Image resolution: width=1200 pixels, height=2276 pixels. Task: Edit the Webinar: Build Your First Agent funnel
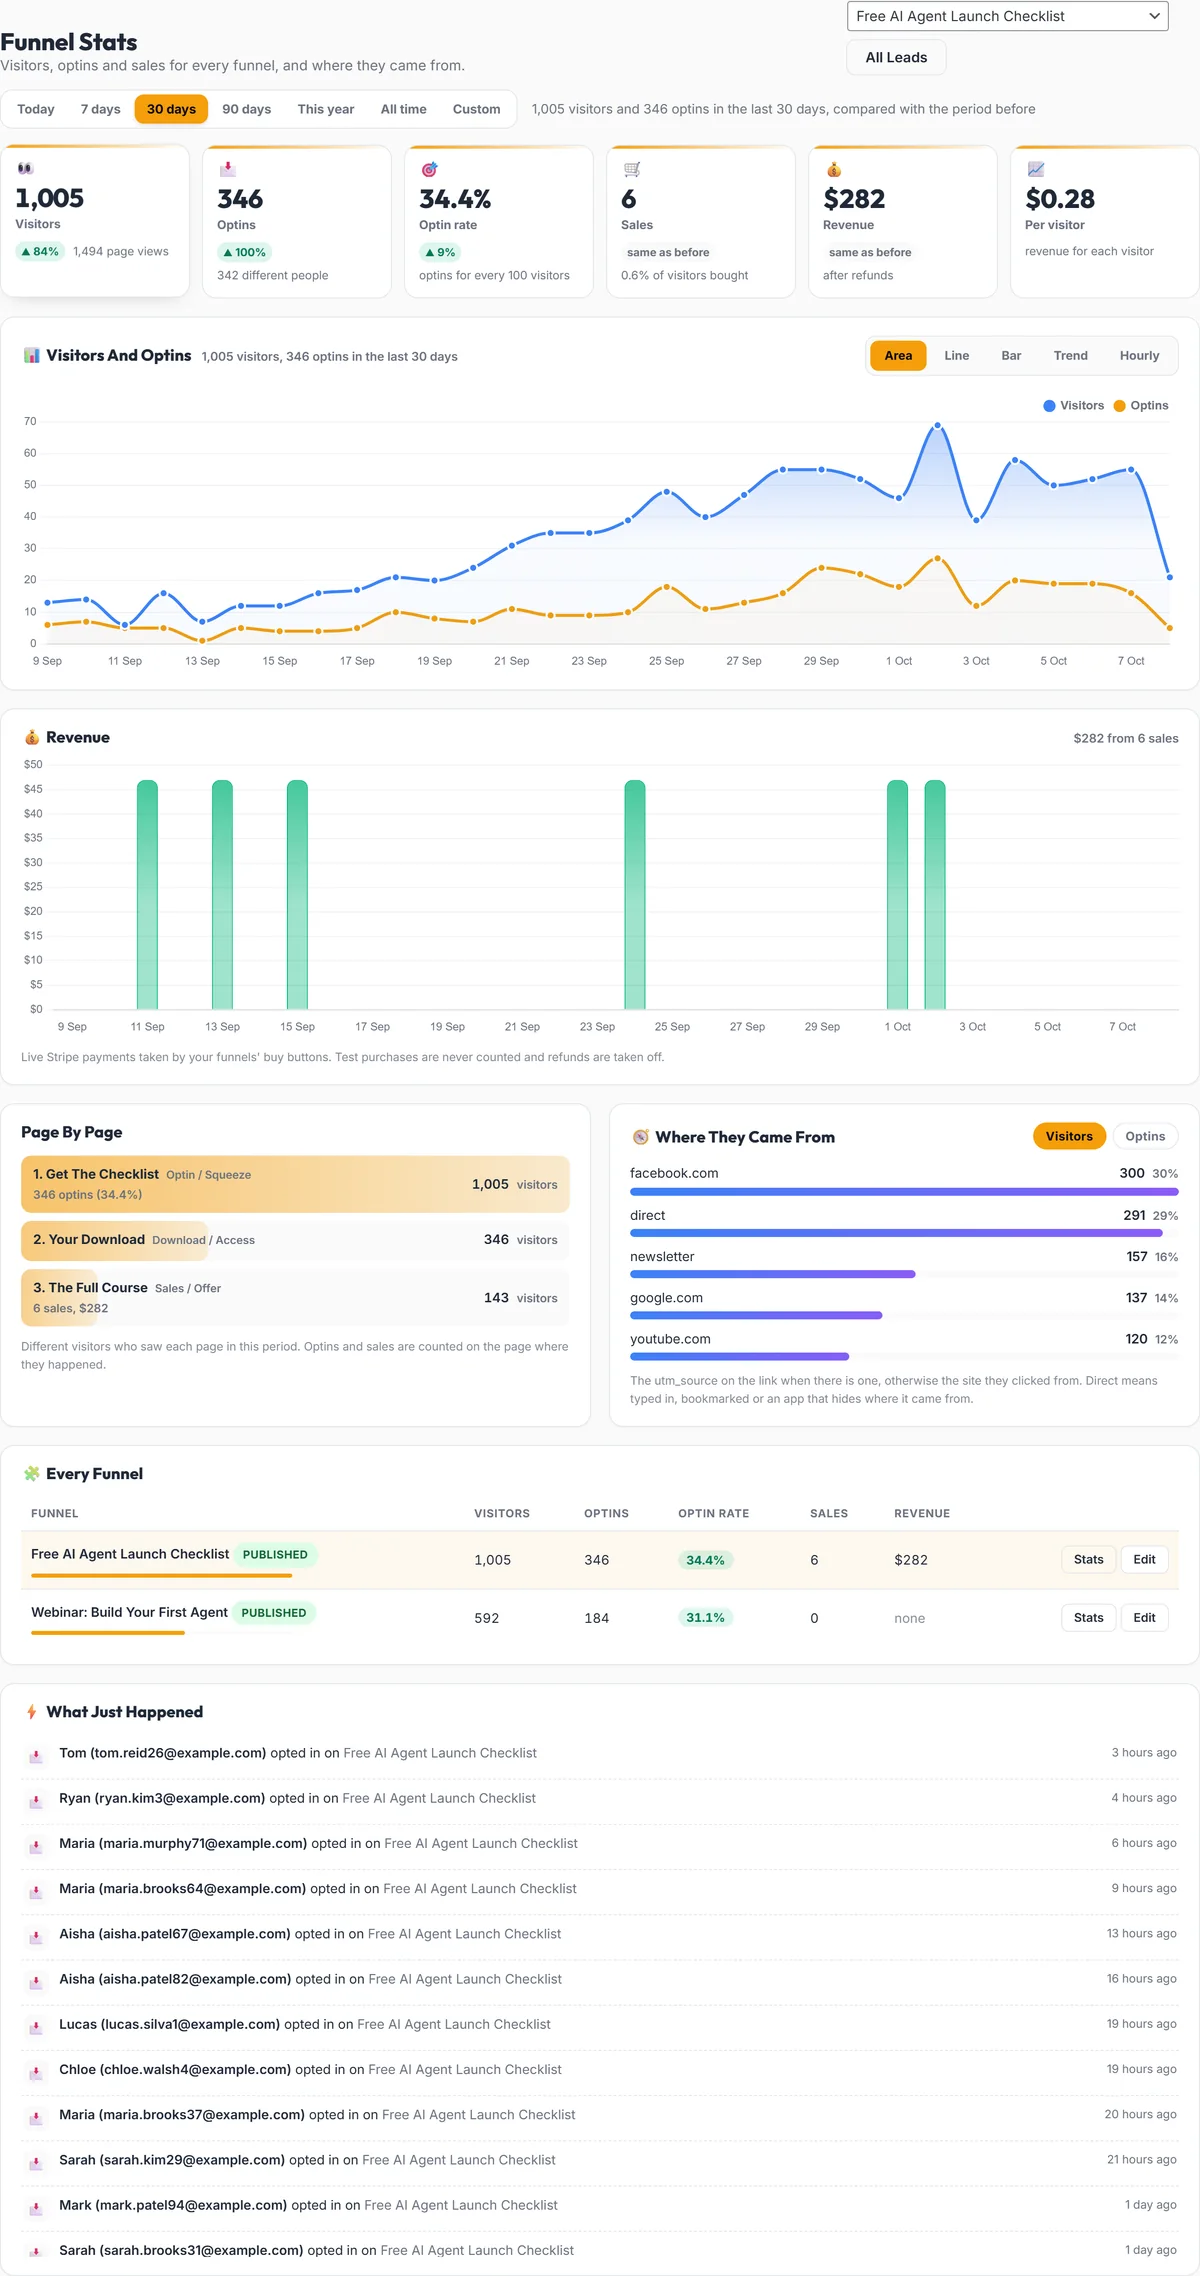(1144, 1617)
